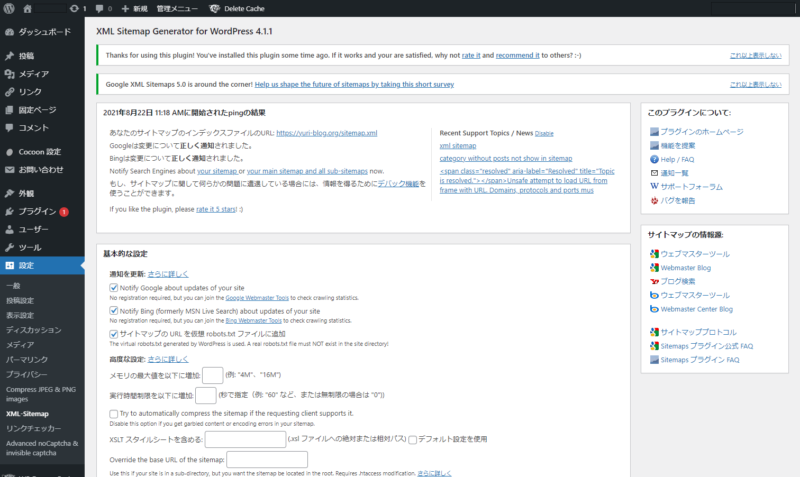Open Help / FAQ link

click(x=677, y=159)
